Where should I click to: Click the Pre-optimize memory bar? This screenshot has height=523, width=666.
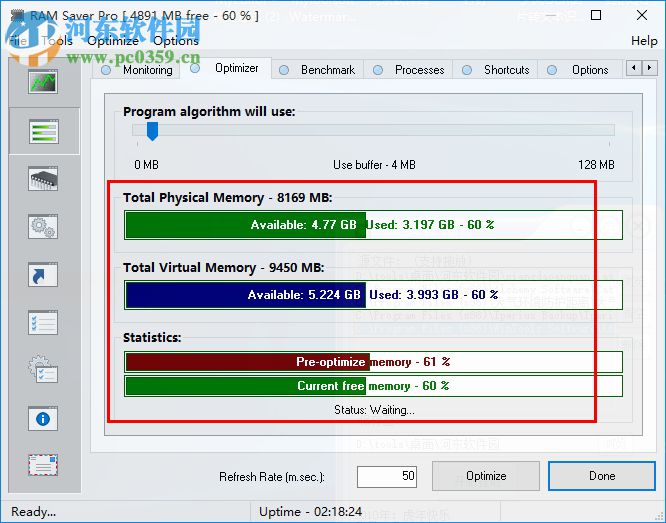pos(373,362)
